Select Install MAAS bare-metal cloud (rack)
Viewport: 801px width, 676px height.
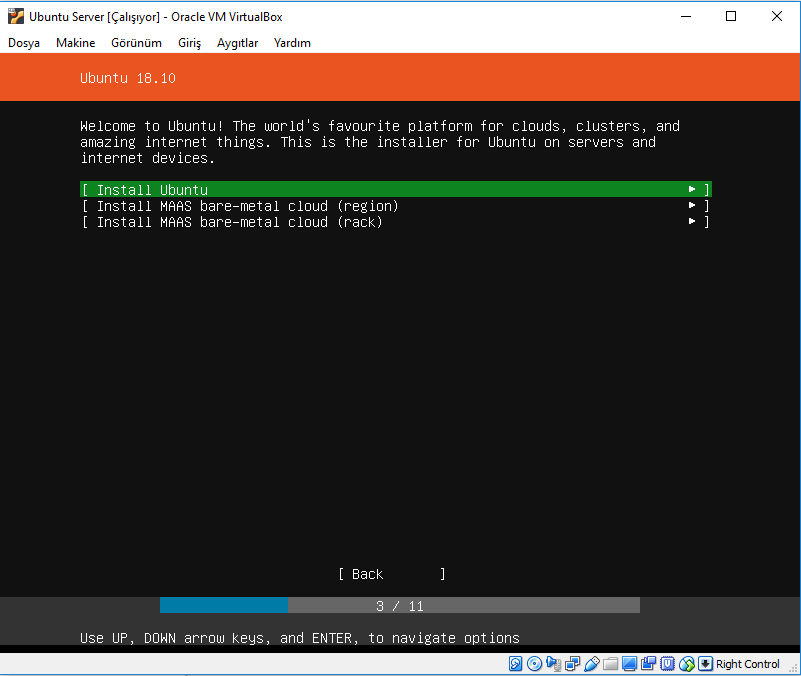[x=396, y=222]
